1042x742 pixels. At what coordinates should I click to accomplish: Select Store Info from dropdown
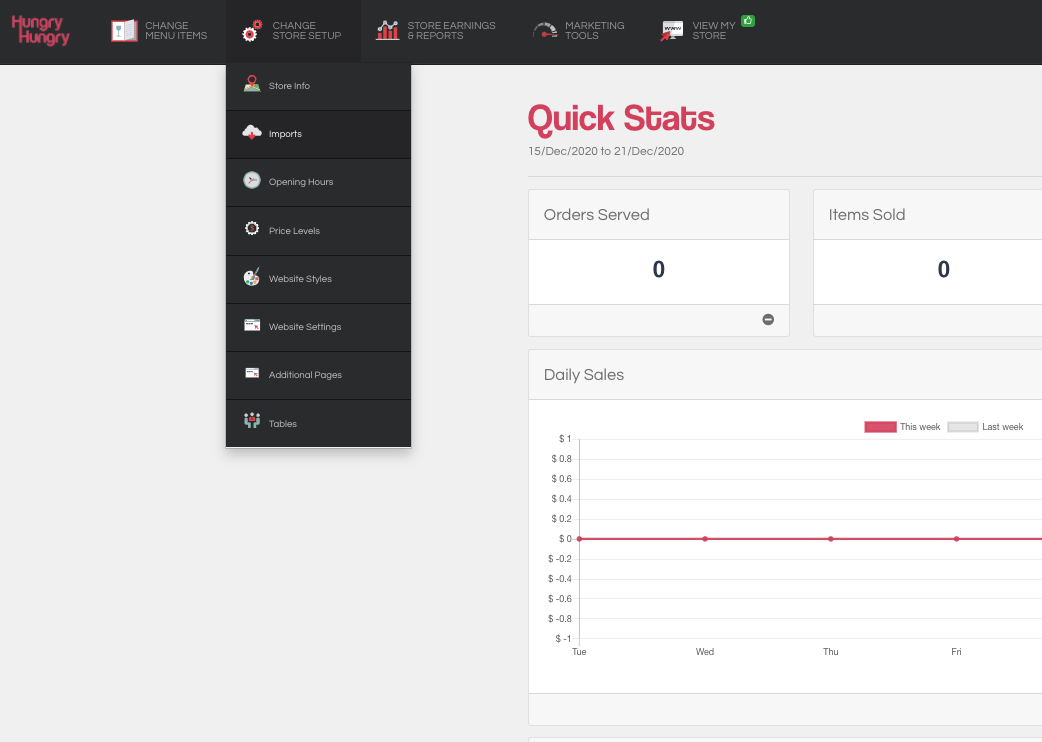[318, 86]
